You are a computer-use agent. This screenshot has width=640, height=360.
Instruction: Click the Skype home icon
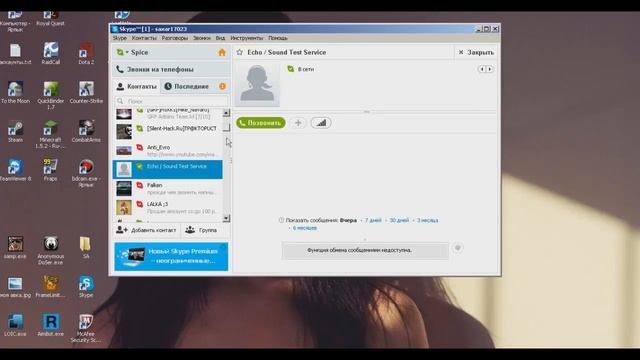(x=222, y=52)
